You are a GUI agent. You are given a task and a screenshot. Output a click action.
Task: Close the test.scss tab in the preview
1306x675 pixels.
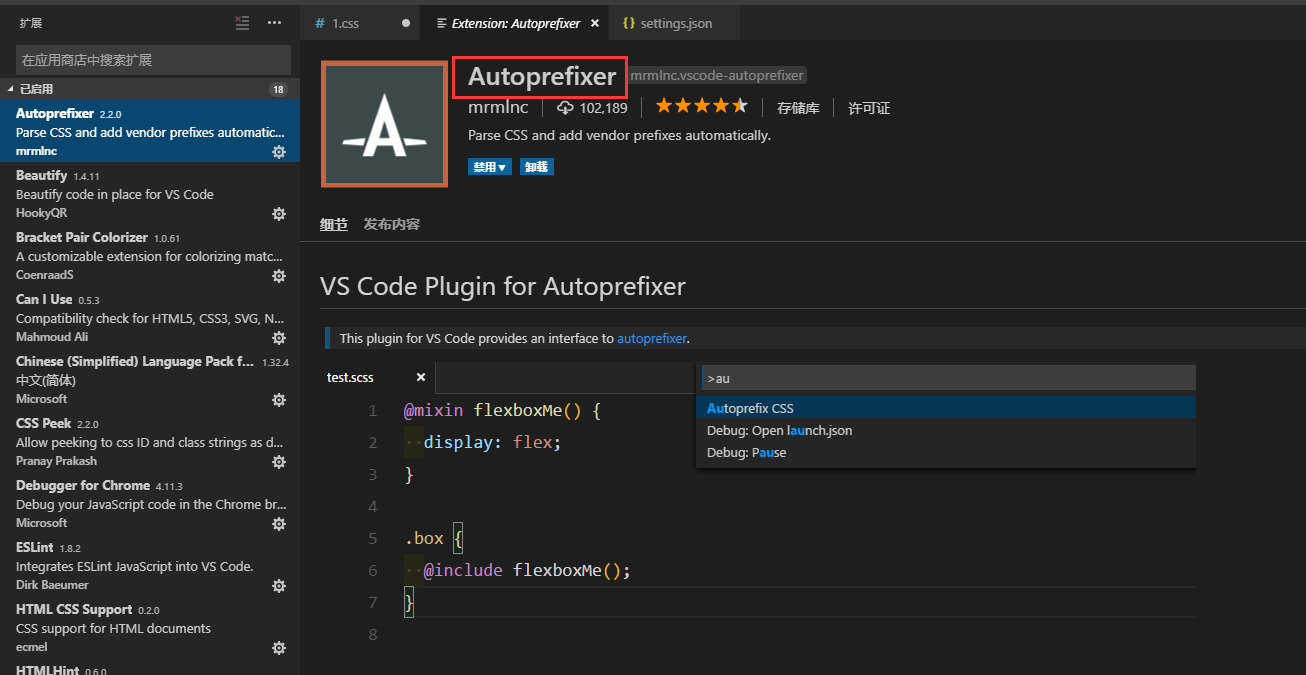coord(421,377)
